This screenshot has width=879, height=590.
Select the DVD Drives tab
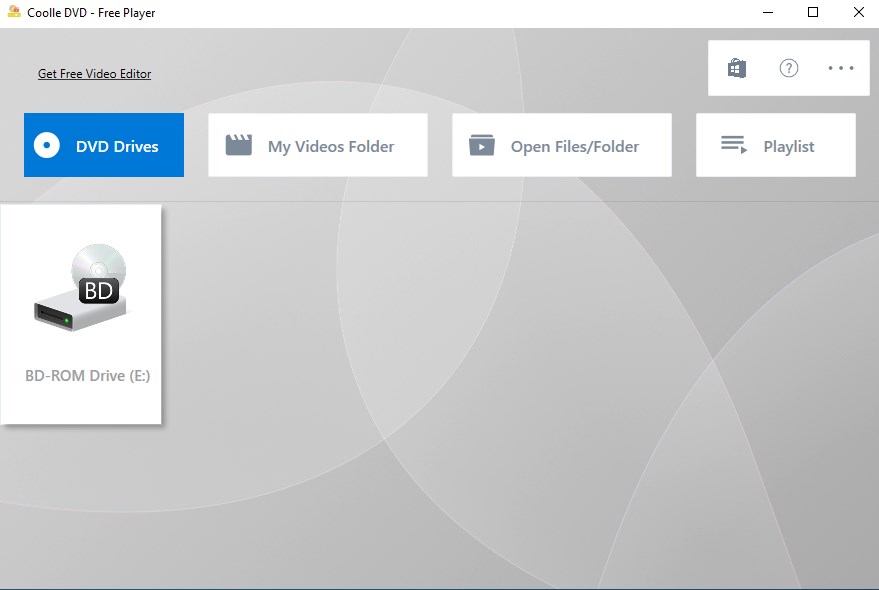103,145
